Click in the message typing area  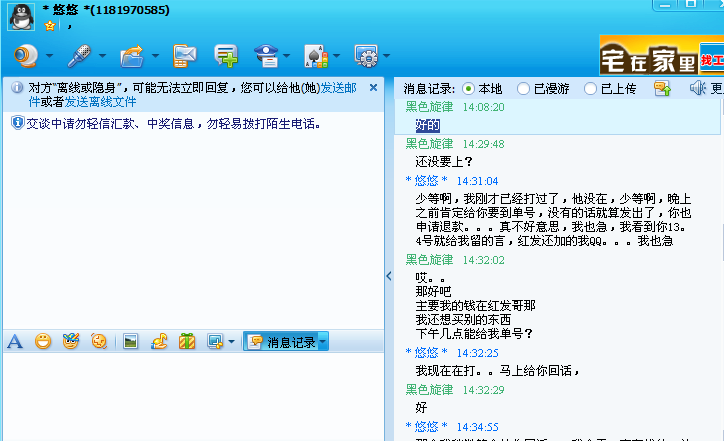click(x=193, y=396)
